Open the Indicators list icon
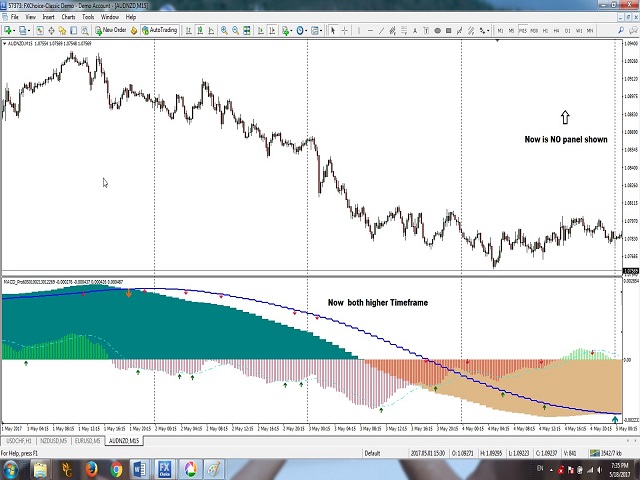The height and width of the screenshot is (480, 640). click(285, 31)
